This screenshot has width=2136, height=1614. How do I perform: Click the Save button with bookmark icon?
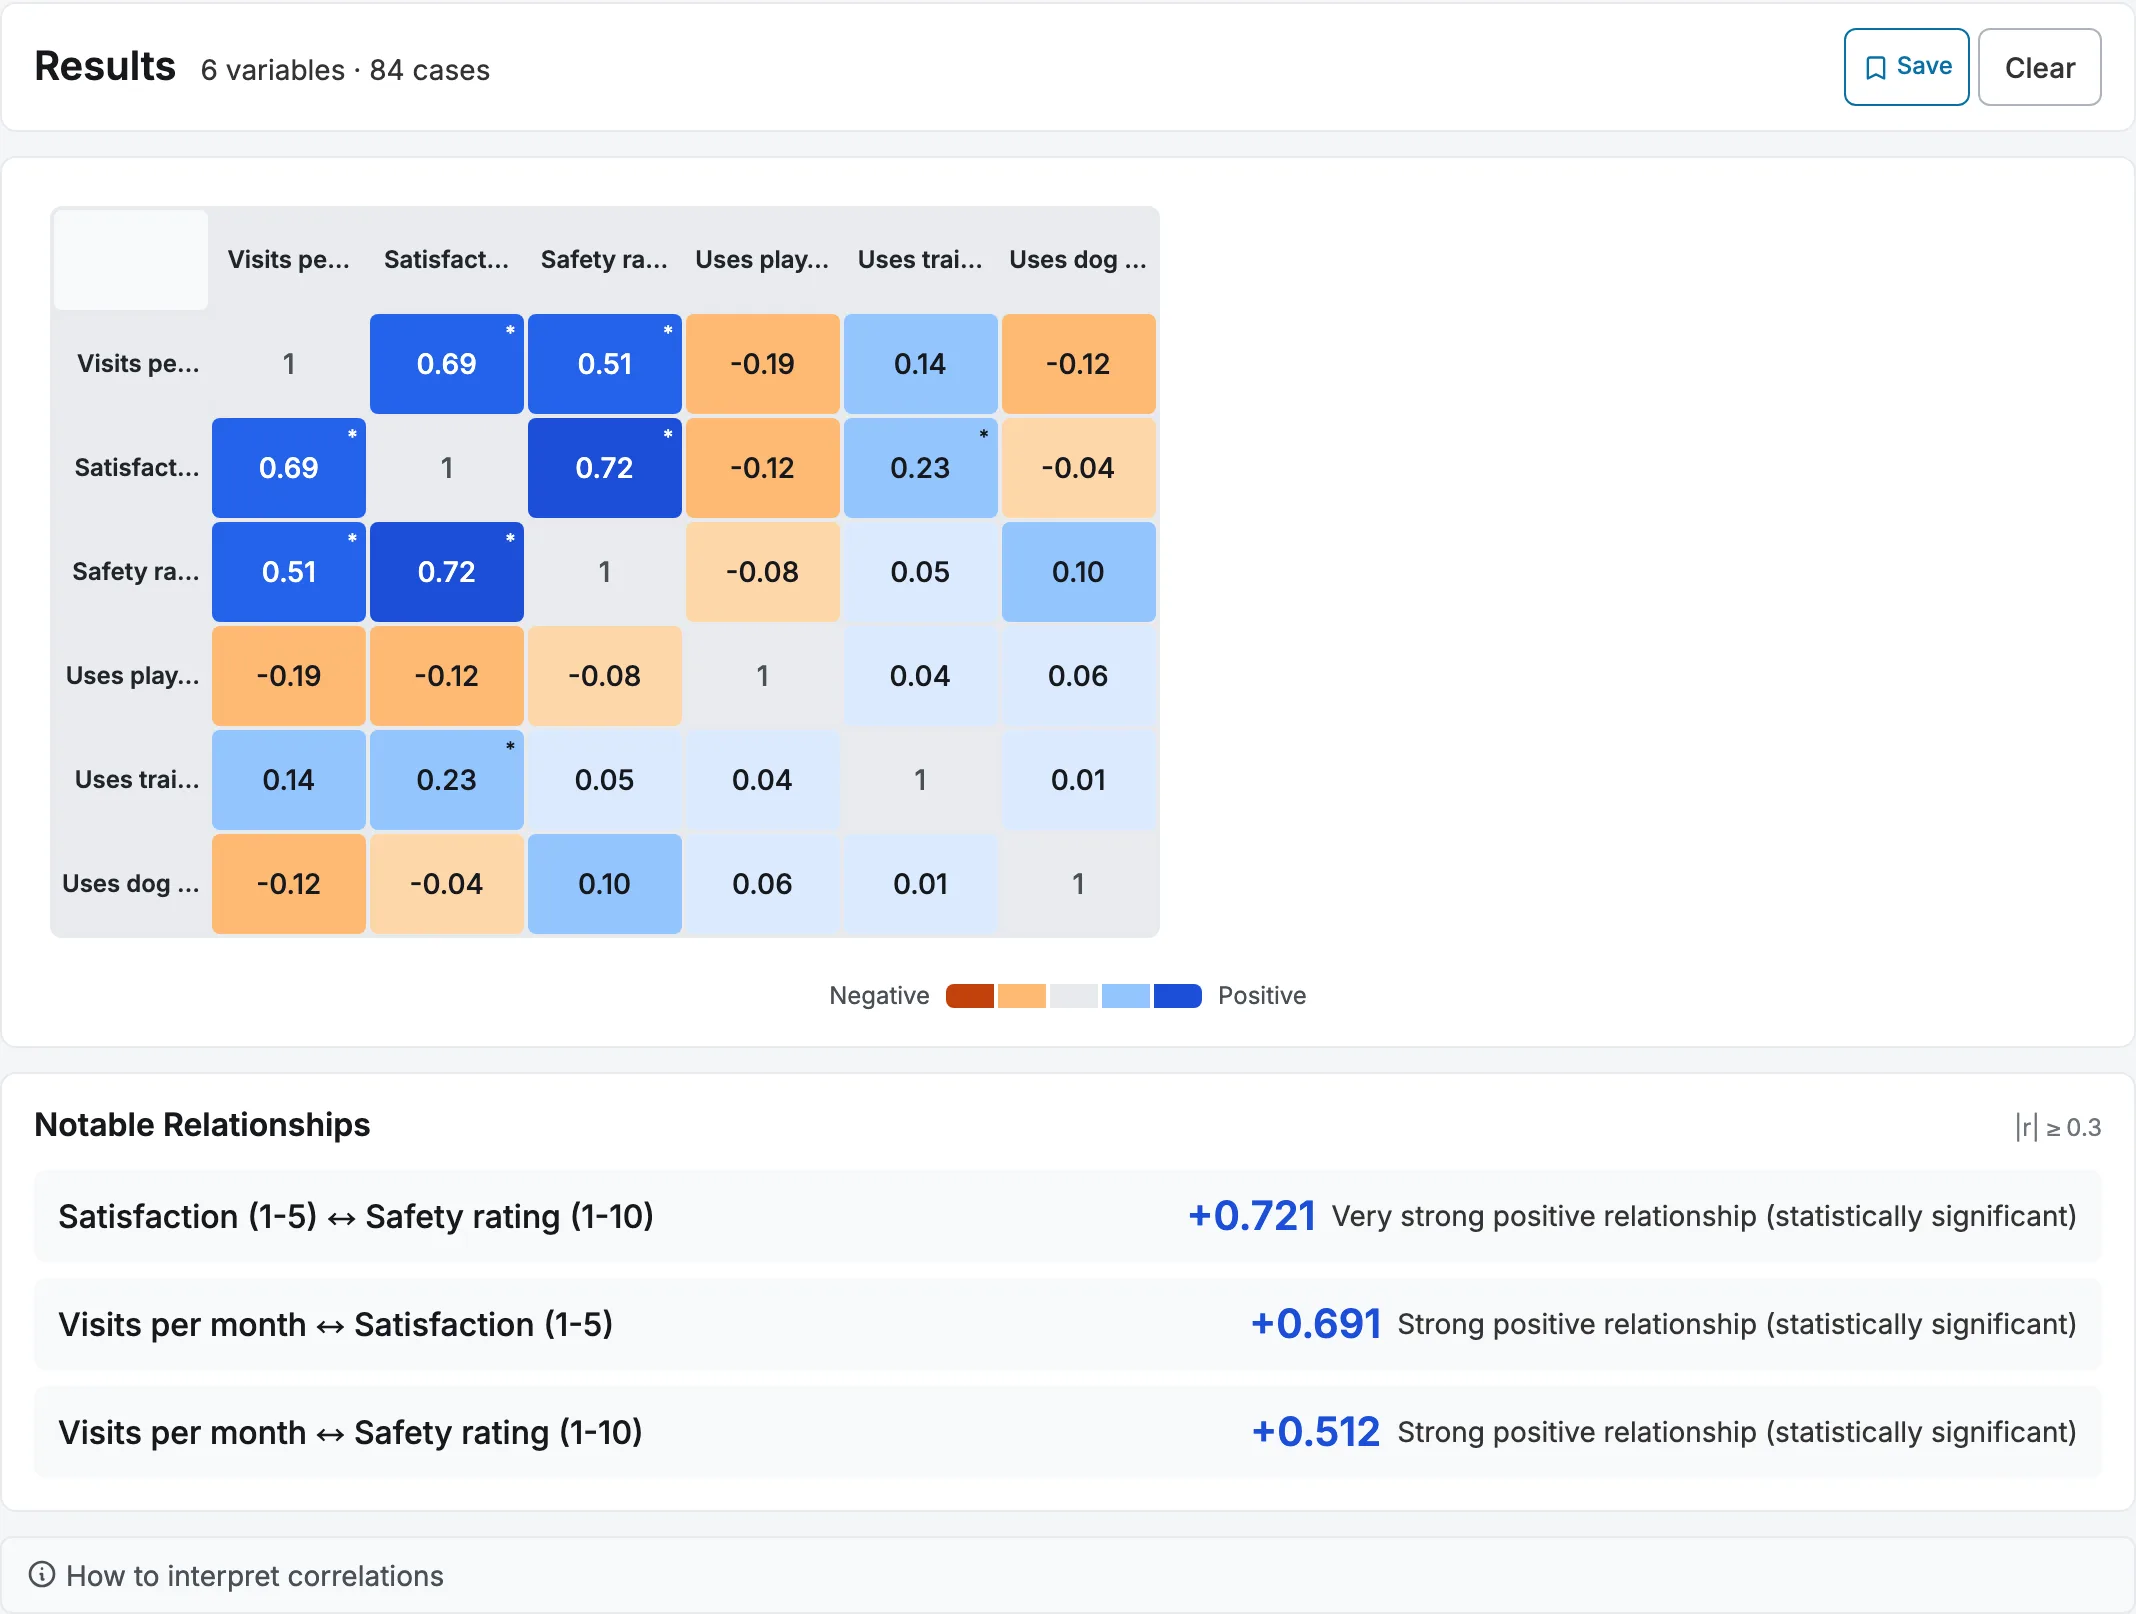coord(1906,67)
